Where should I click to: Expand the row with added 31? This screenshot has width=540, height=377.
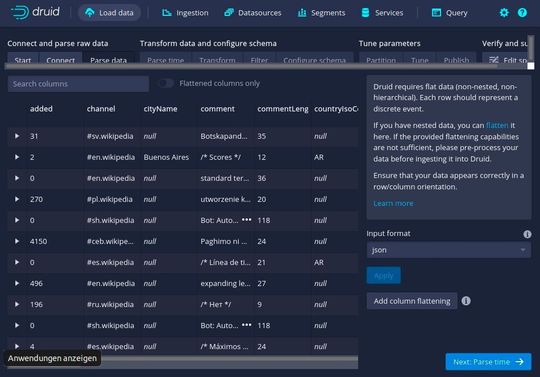(x=17, y=136)
